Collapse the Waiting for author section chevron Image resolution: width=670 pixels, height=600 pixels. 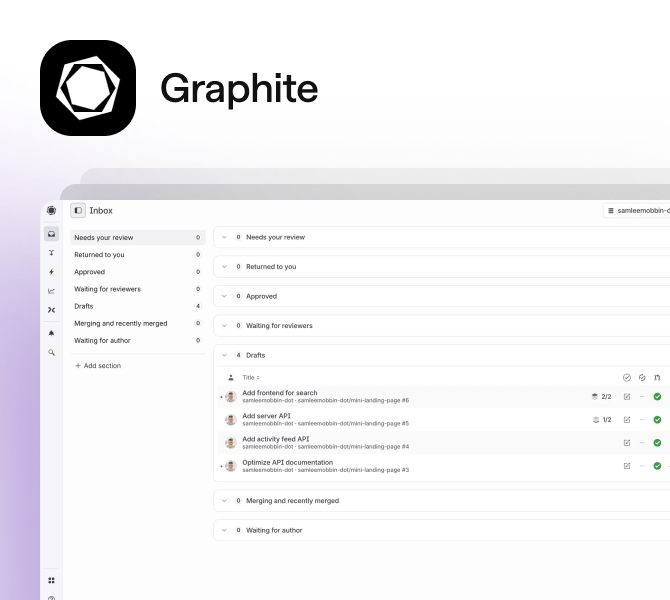pyautogui.click(x=224, y=530)
